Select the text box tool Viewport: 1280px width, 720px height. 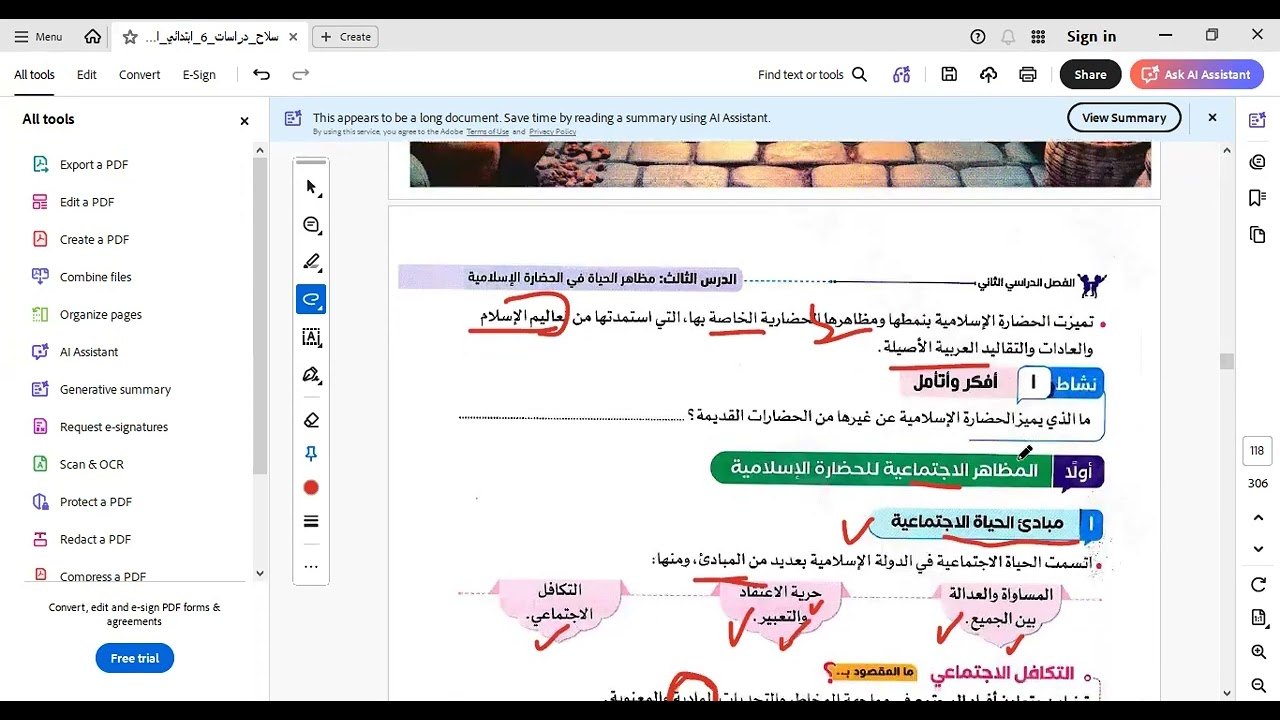pos(311,338)
